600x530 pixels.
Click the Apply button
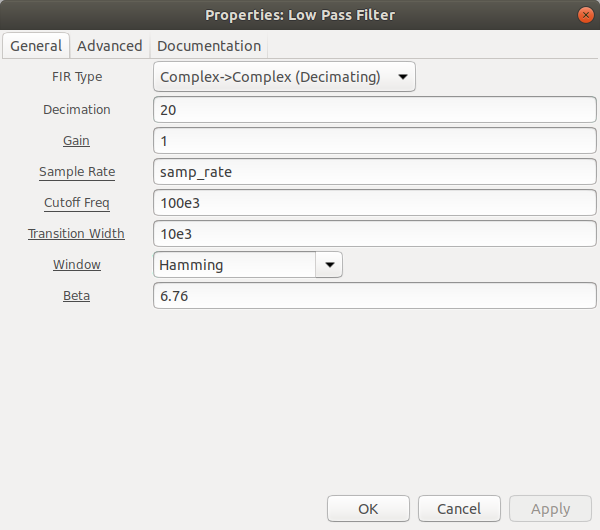[x=550, y=509]
